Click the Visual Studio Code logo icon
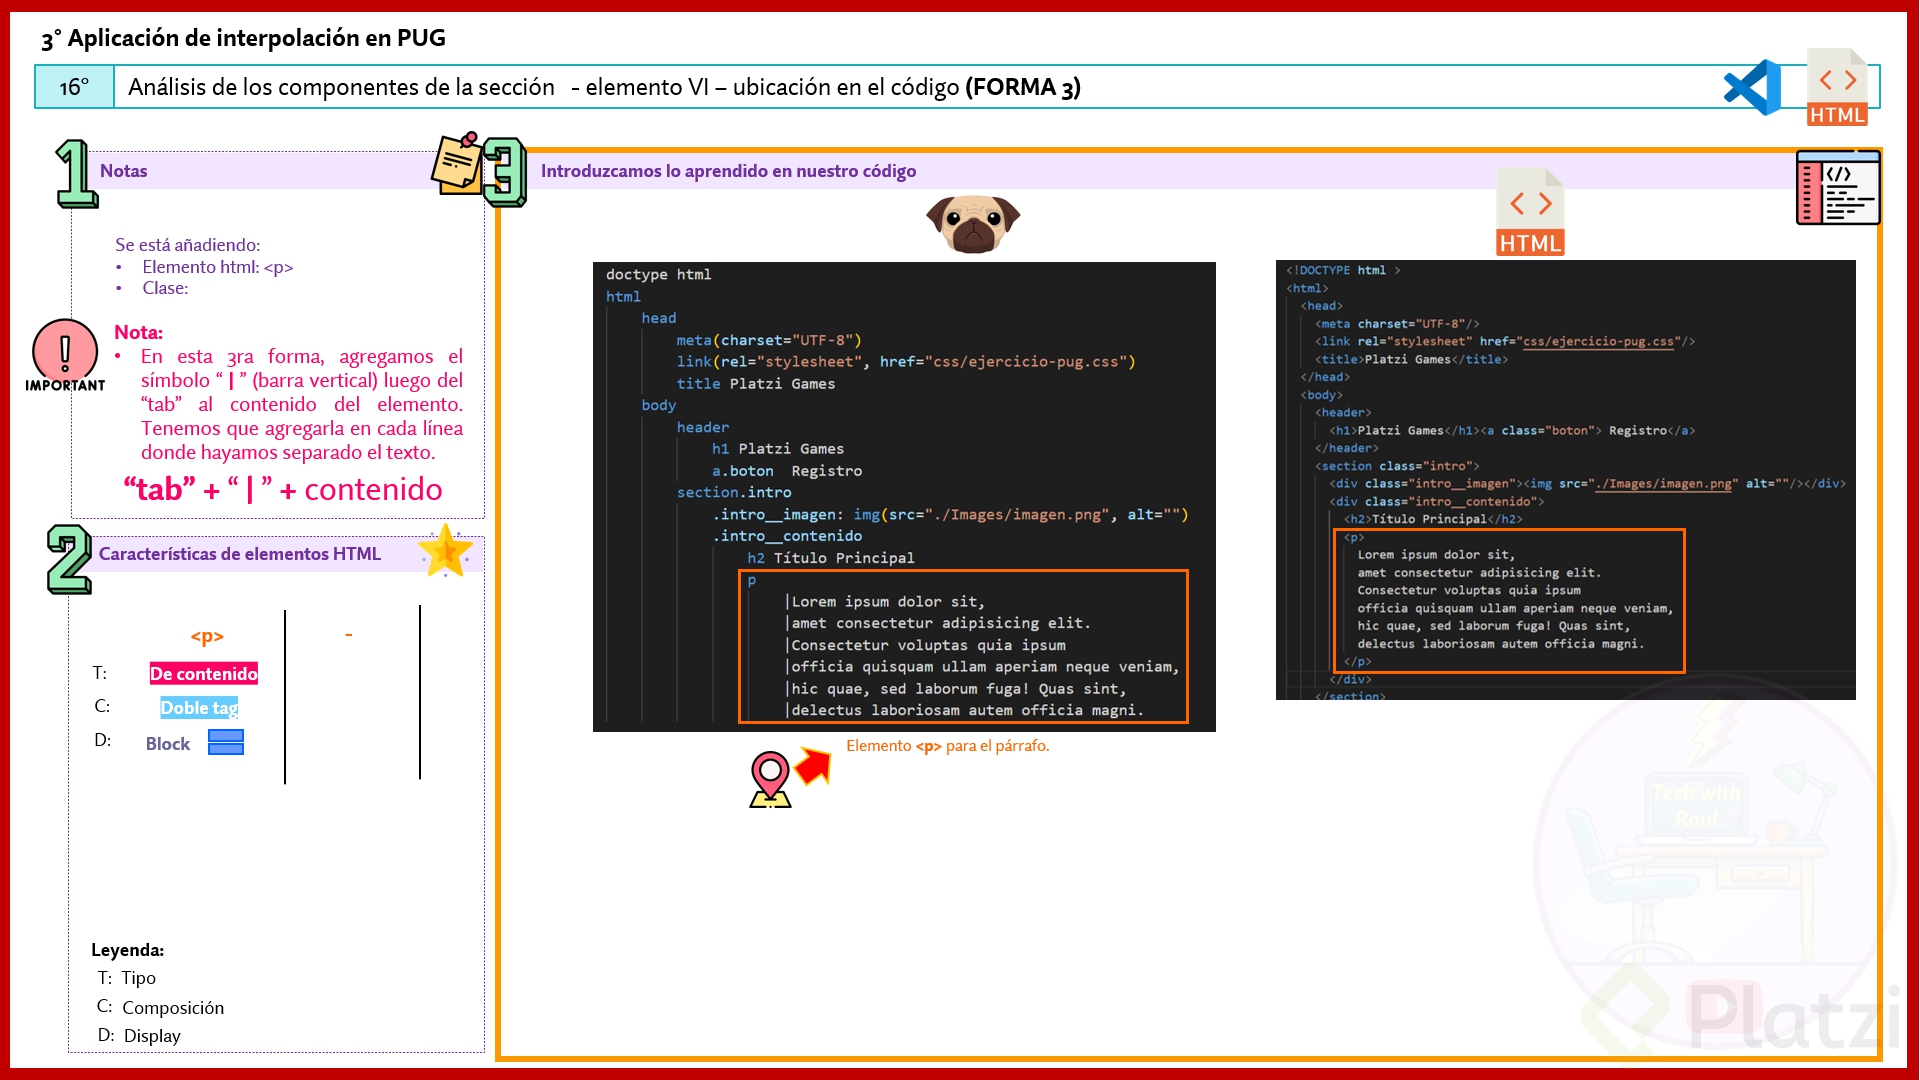The width and height of the screenshot is (1920, 1080). (1753, 87)
